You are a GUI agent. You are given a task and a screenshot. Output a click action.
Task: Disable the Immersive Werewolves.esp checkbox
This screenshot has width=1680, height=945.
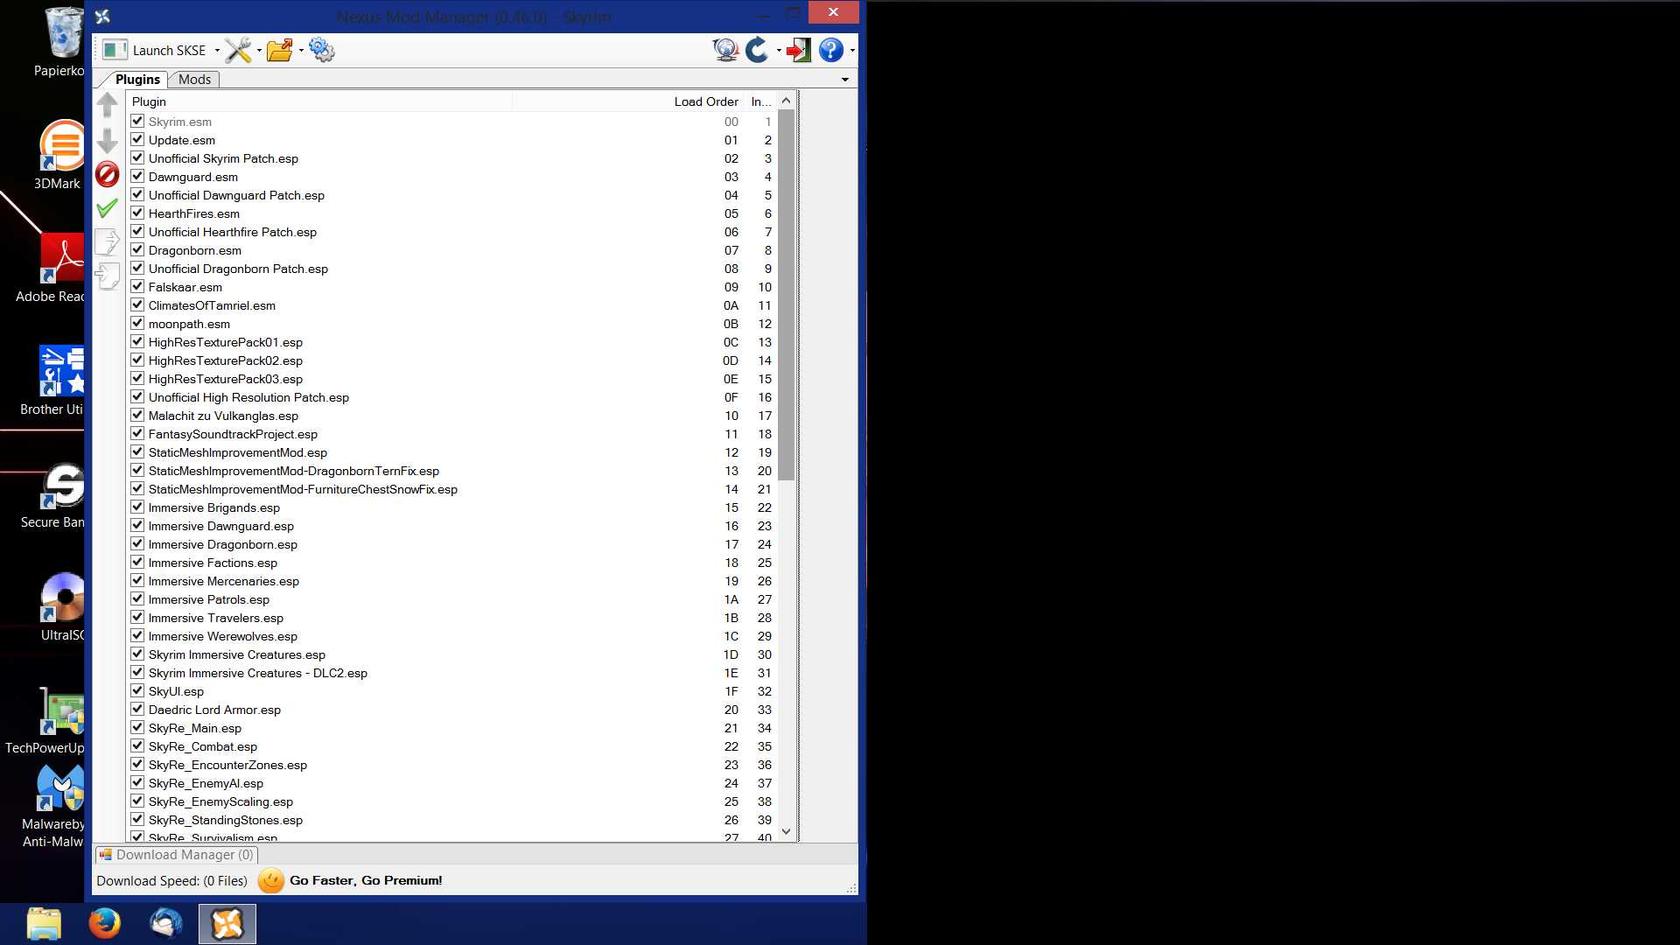click(137, 636)
